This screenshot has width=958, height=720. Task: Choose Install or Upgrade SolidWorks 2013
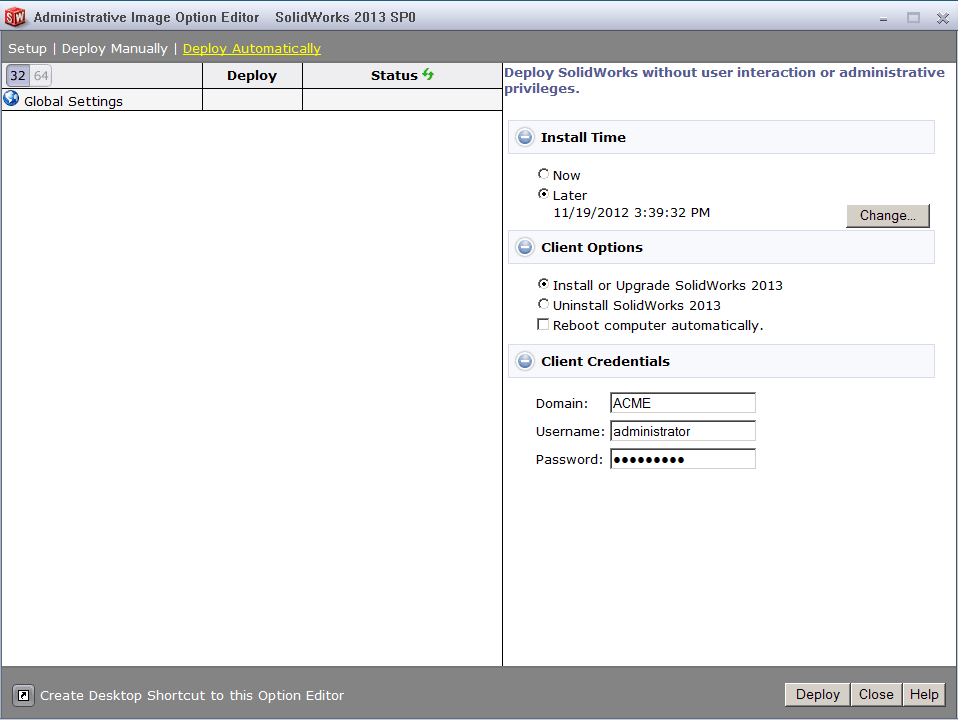543,284
